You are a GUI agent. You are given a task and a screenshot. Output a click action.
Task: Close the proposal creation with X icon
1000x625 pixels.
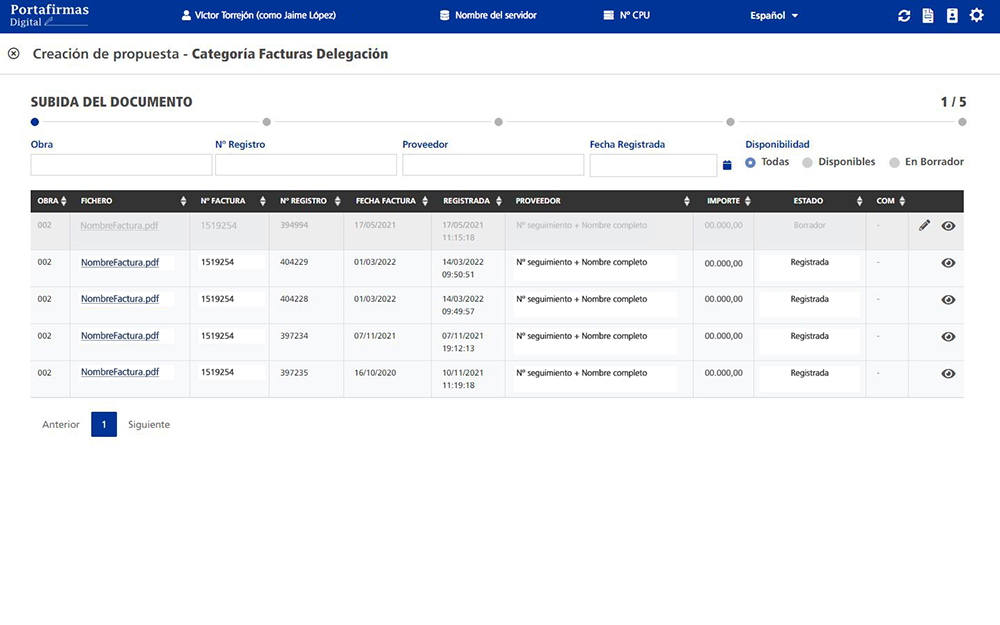point(13,54)
